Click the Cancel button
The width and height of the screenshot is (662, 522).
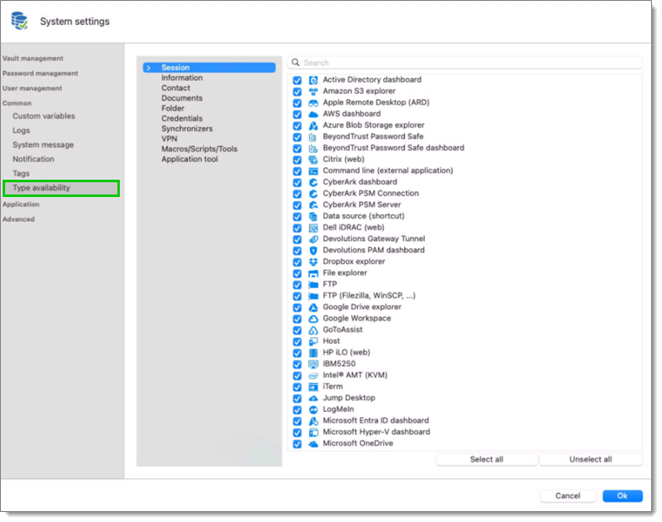pyautogui.click(x=568, y=496)
